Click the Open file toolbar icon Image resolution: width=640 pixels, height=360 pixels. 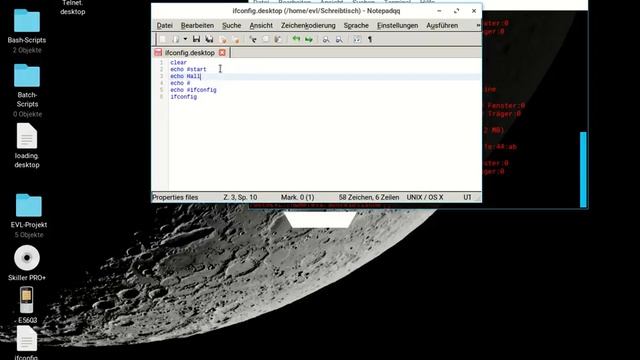(x=176, y=39)
